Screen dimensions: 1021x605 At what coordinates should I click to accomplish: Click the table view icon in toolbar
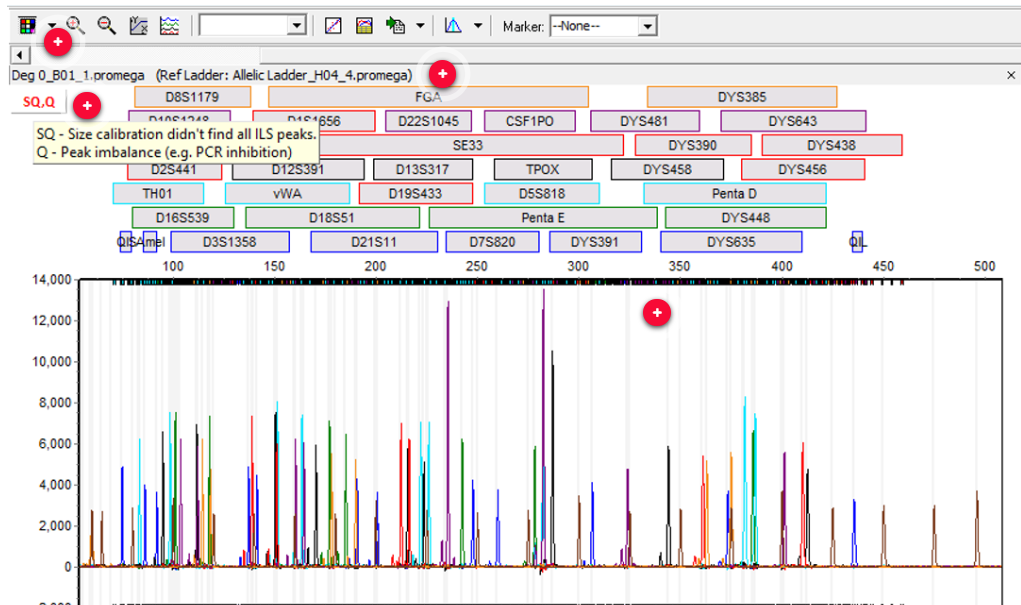coord(364,26)
